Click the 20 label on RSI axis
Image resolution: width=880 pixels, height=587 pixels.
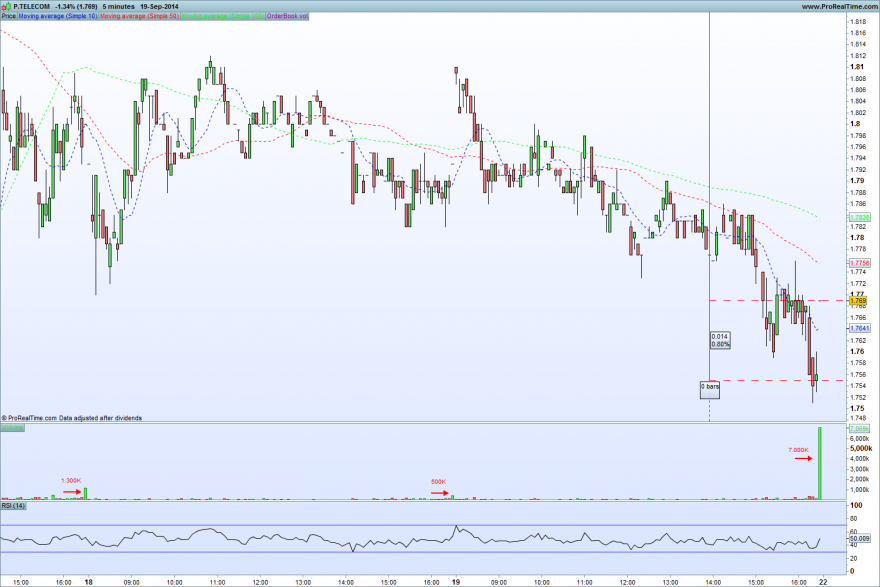click(854, 558)
